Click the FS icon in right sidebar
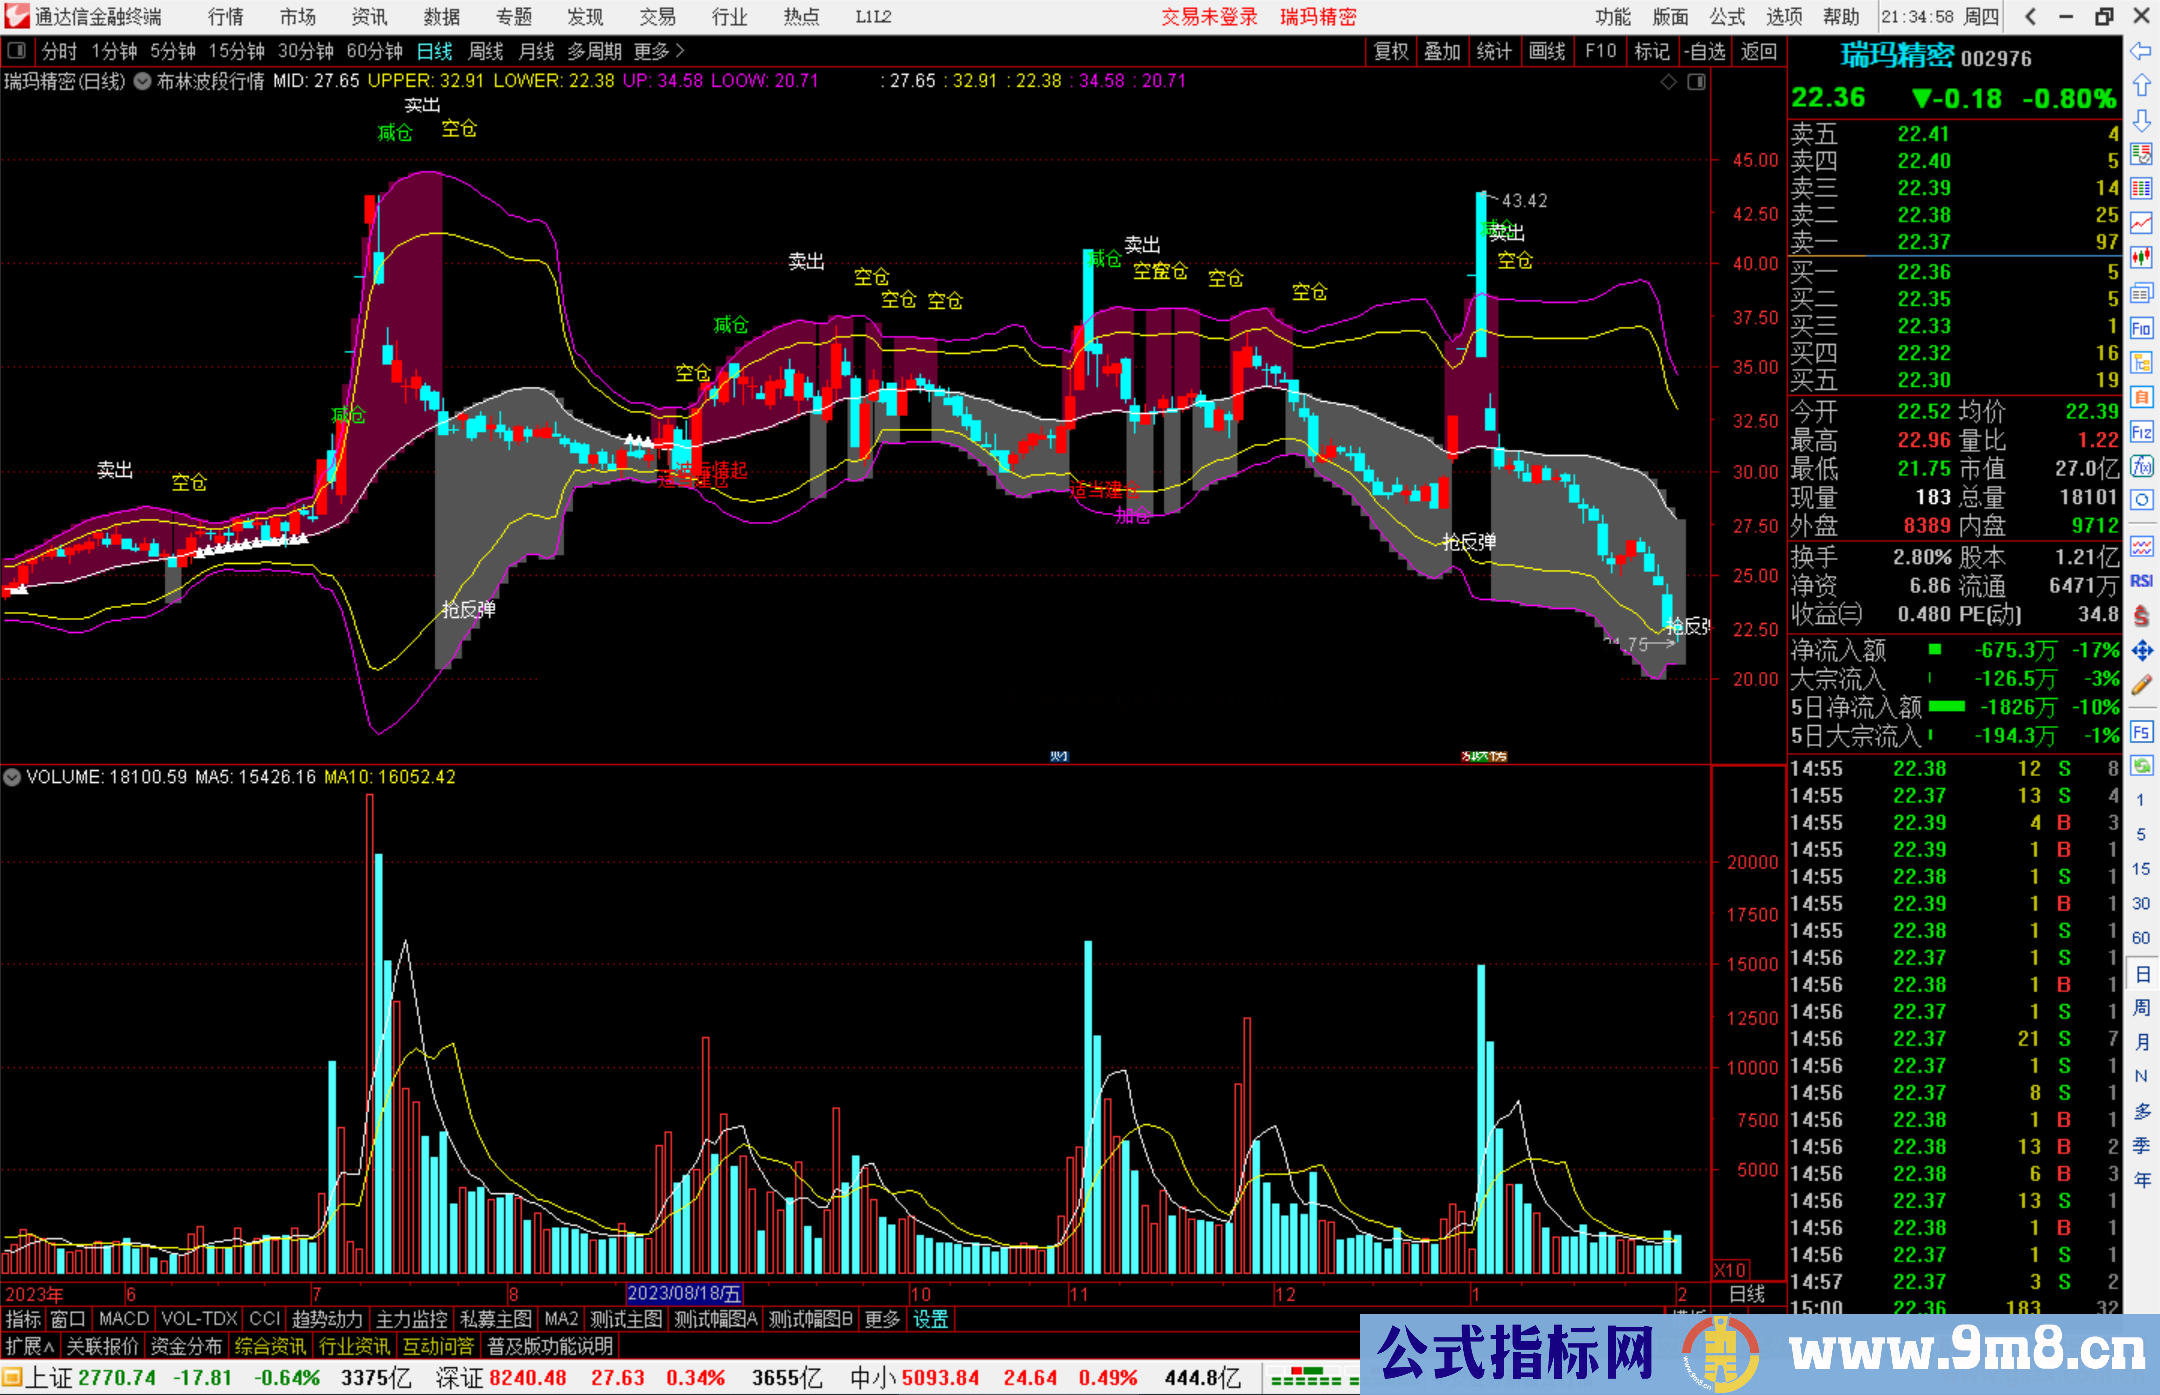The image size is (2160, 1395). coord(2141,732)
